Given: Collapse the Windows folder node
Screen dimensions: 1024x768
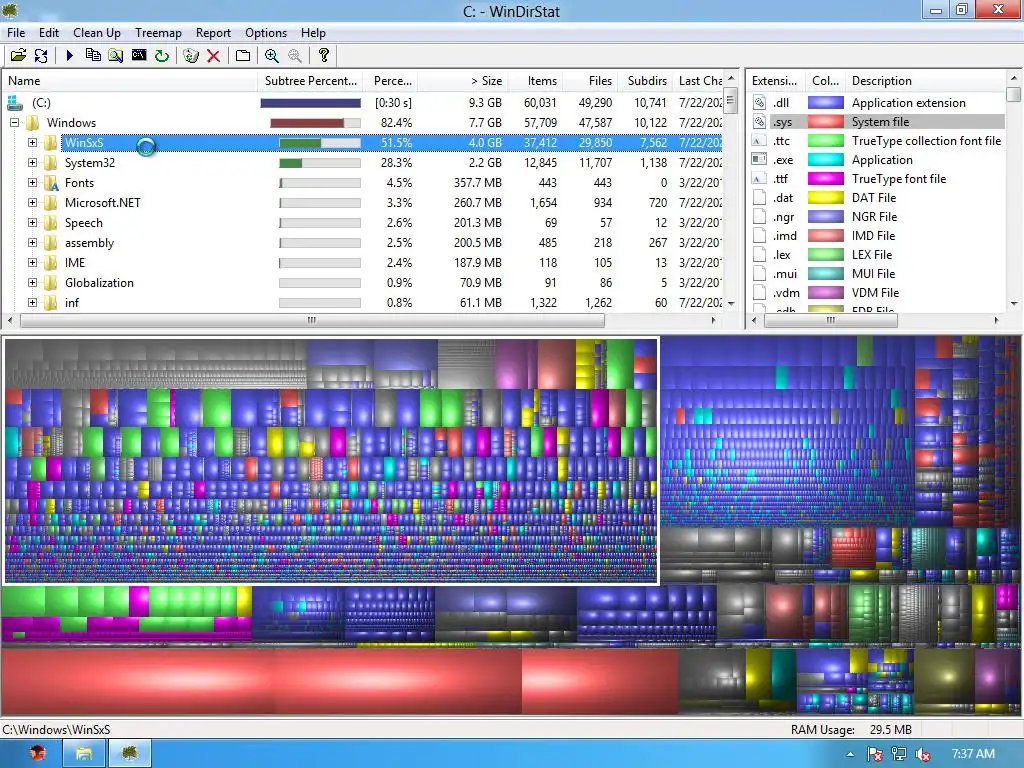Looking at the screenshot, I should click(14, 122).
